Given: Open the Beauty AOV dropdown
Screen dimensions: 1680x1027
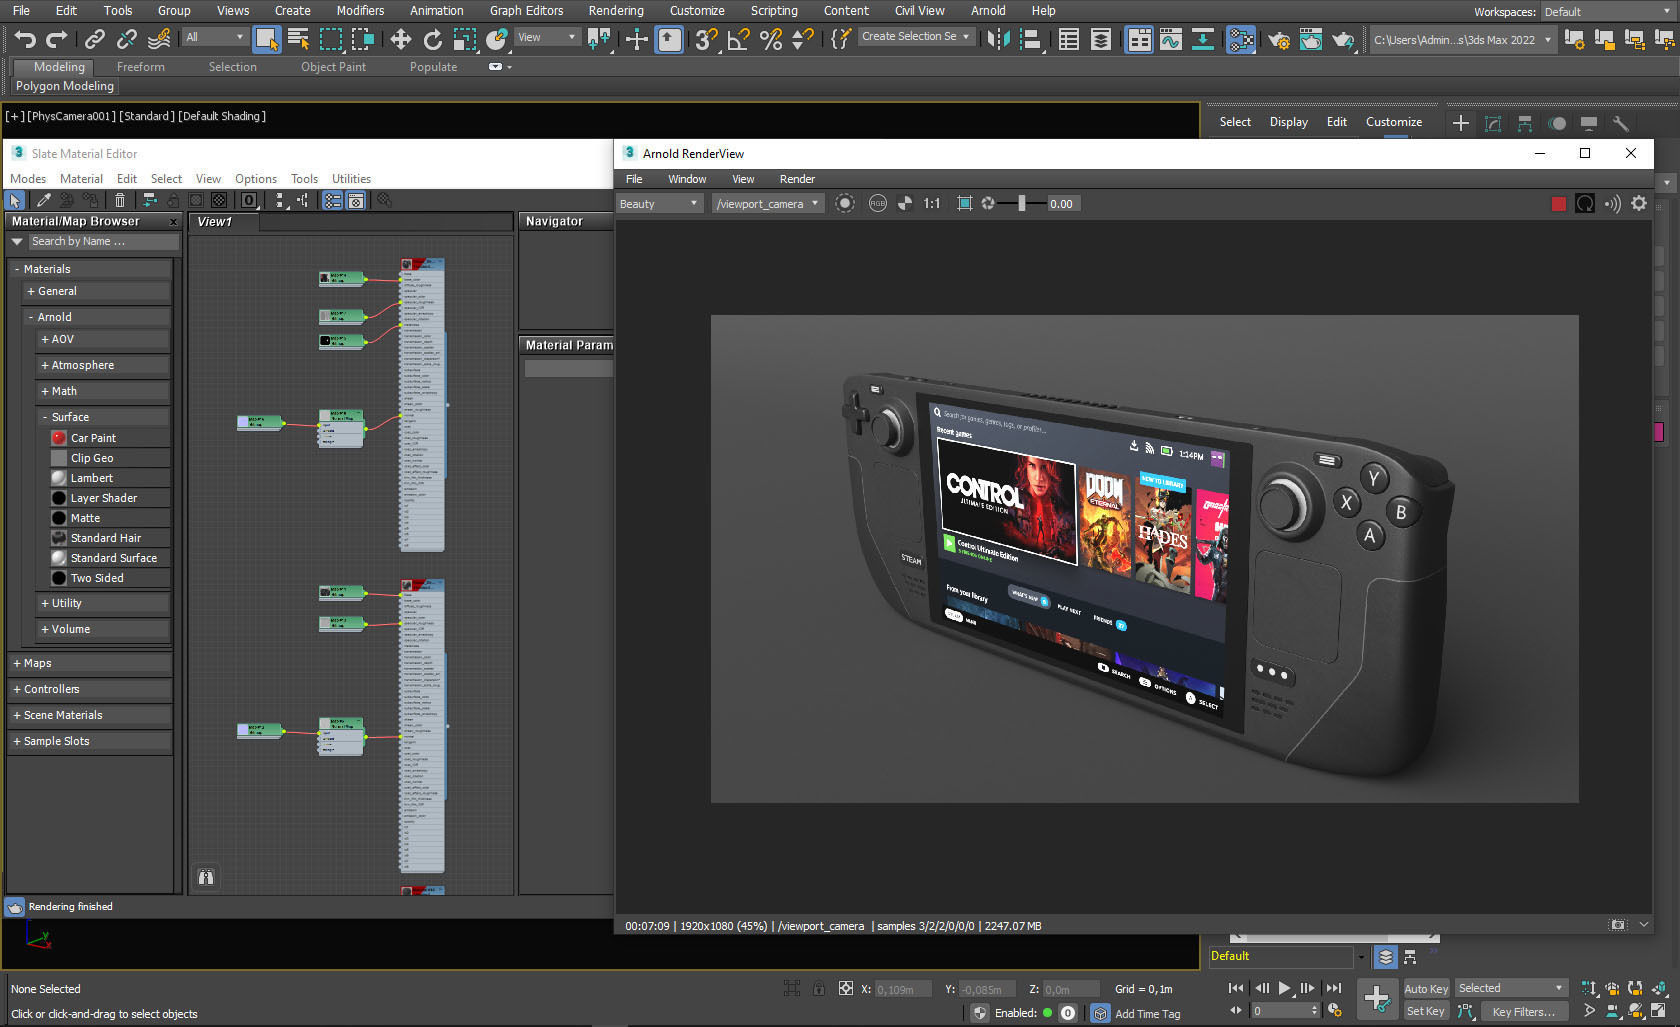Looking at the screenshot, I should [657, 203].
